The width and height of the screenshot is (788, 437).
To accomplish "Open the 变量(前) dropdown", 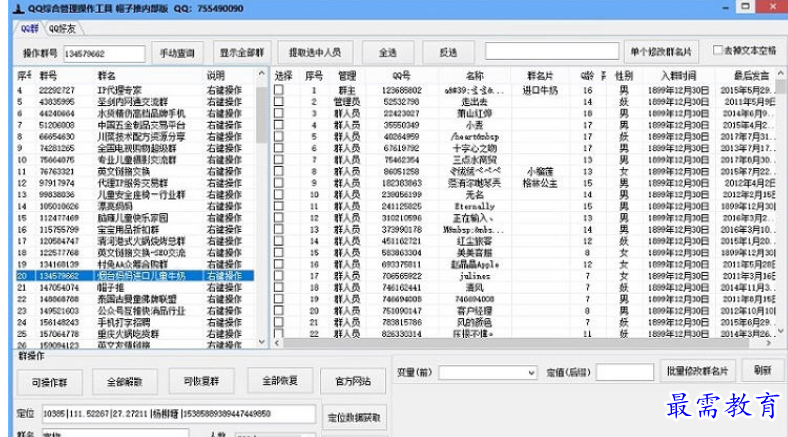I will pos(487,373).
